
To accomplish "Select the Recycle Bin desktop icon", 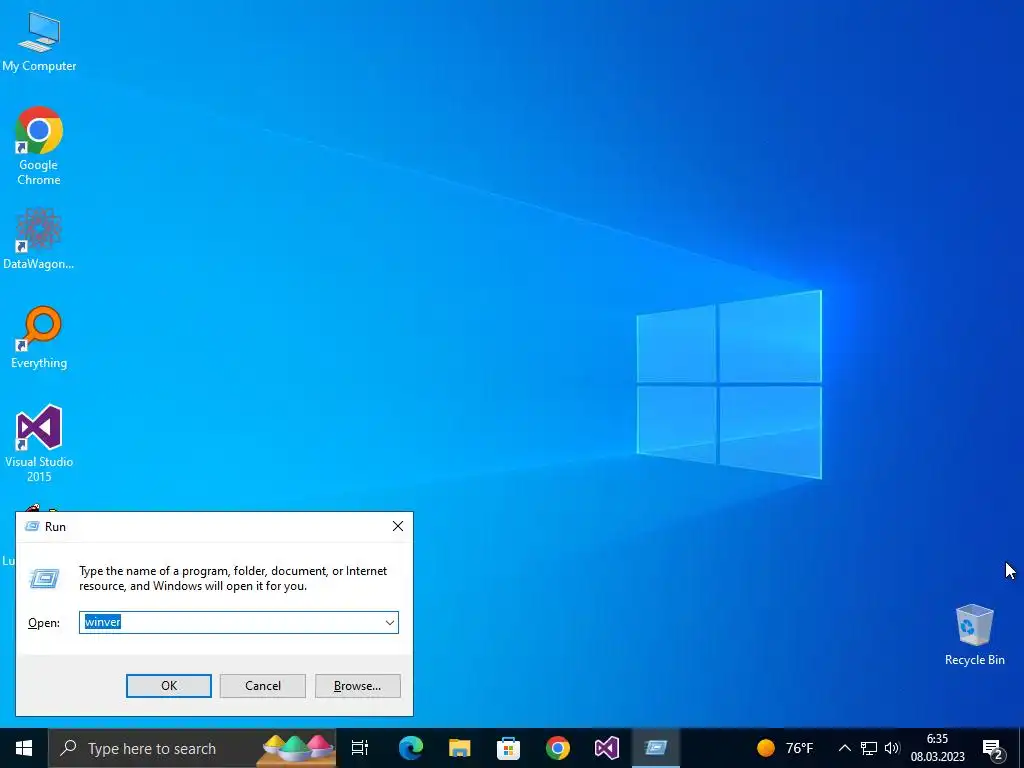I will point(974,635).
